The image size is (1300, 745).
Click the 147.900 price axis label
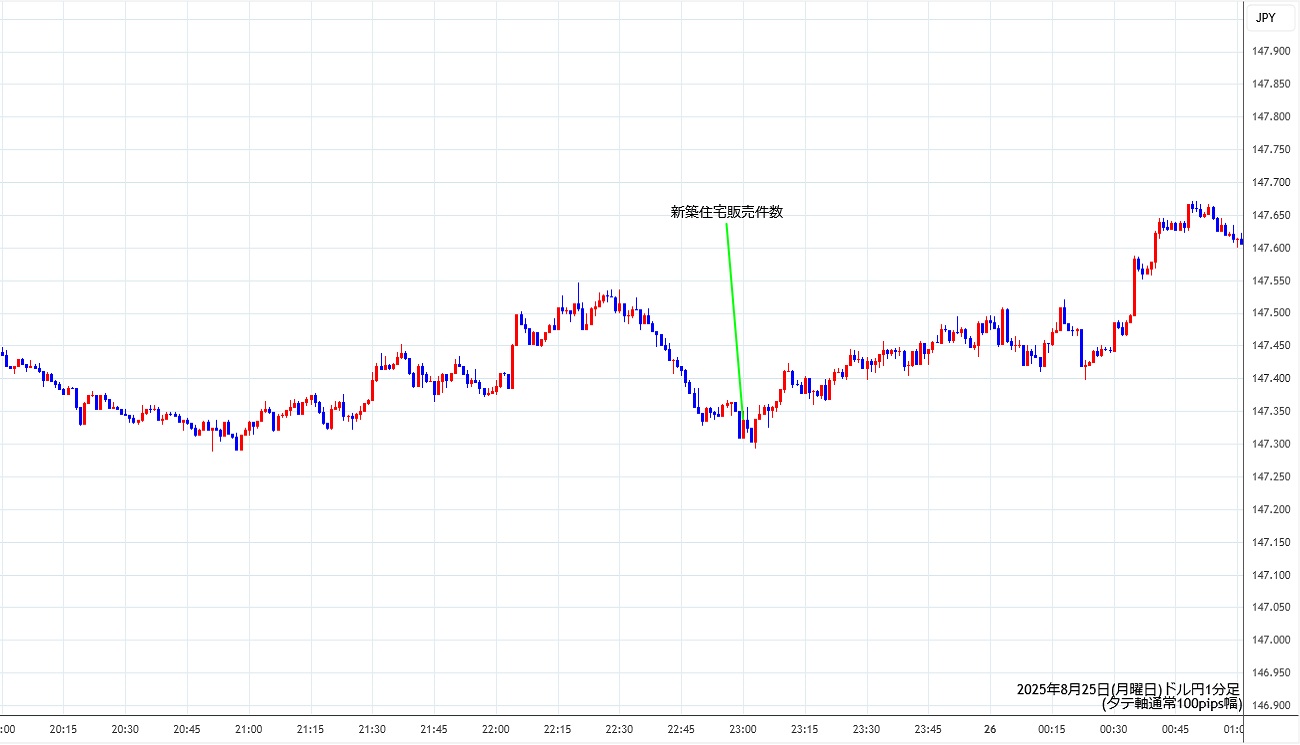point(1271,52)
